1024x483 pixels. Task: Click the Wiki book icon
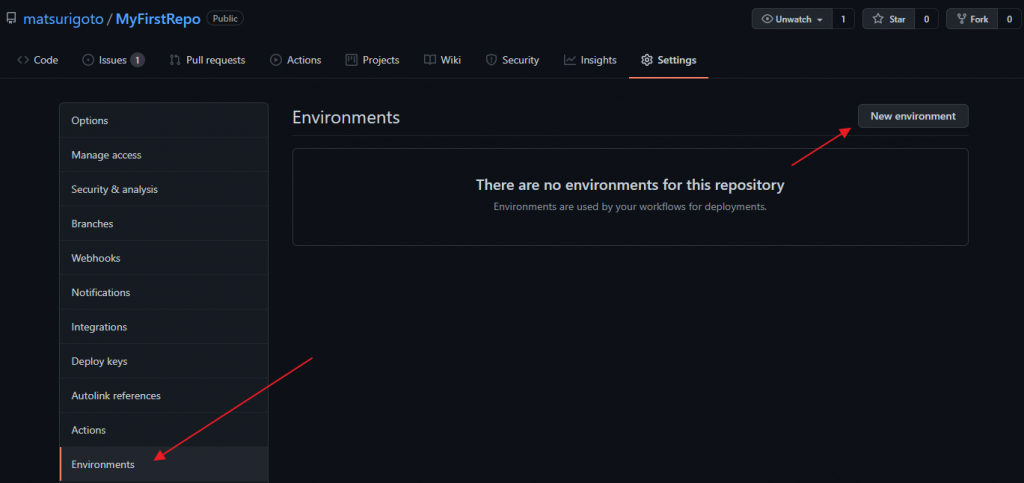tap(430, 60)
